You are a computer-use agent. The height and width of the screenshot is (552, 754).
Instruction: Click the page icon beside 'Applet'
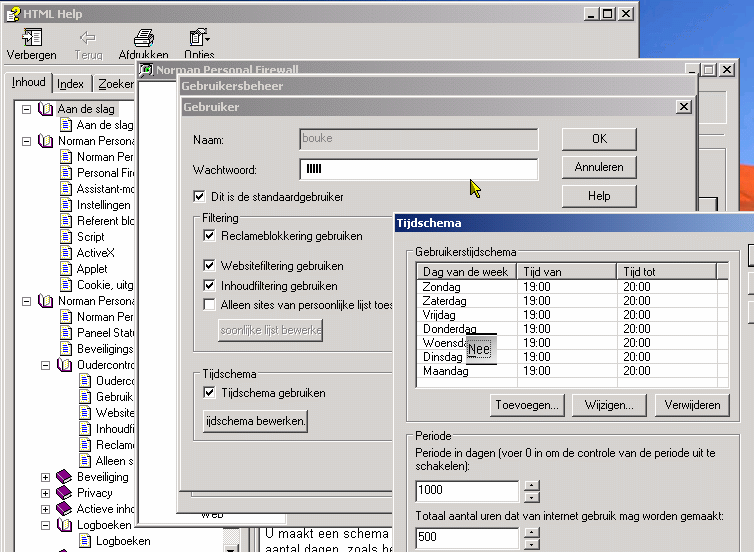click(x=66, y=269)
